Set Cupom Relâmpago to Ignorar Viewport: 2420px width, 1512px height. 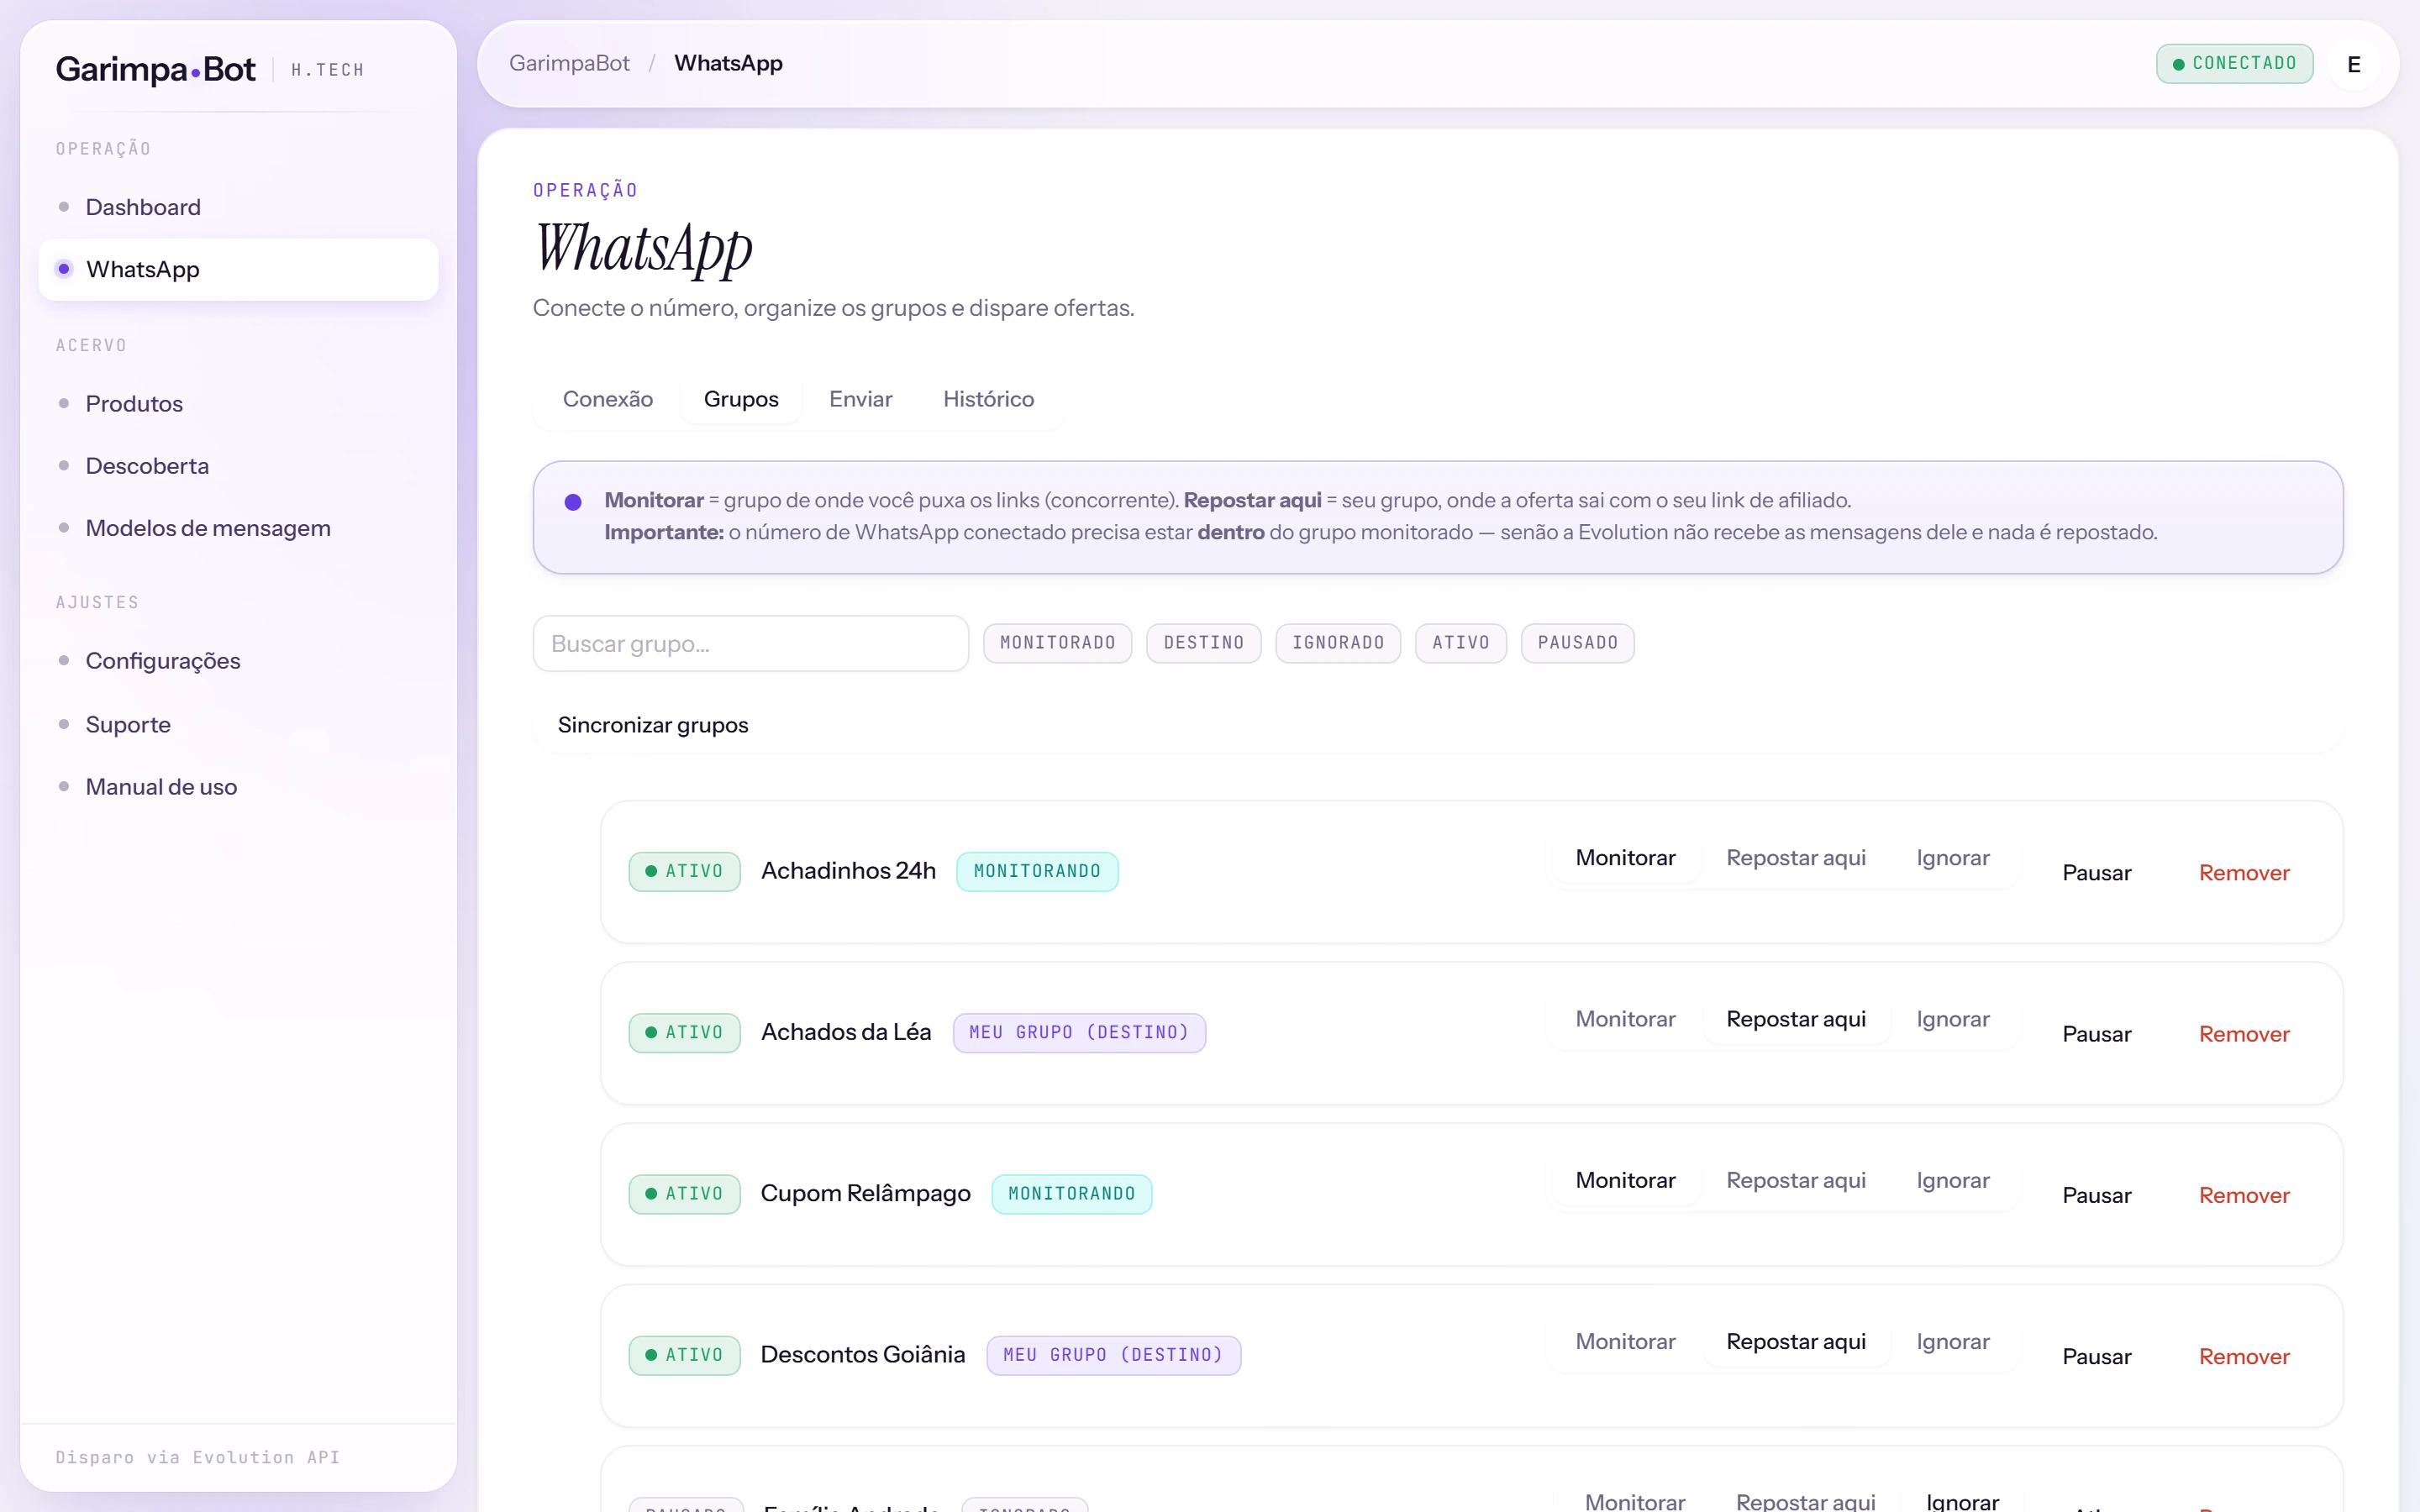tap(1952, 1180)
